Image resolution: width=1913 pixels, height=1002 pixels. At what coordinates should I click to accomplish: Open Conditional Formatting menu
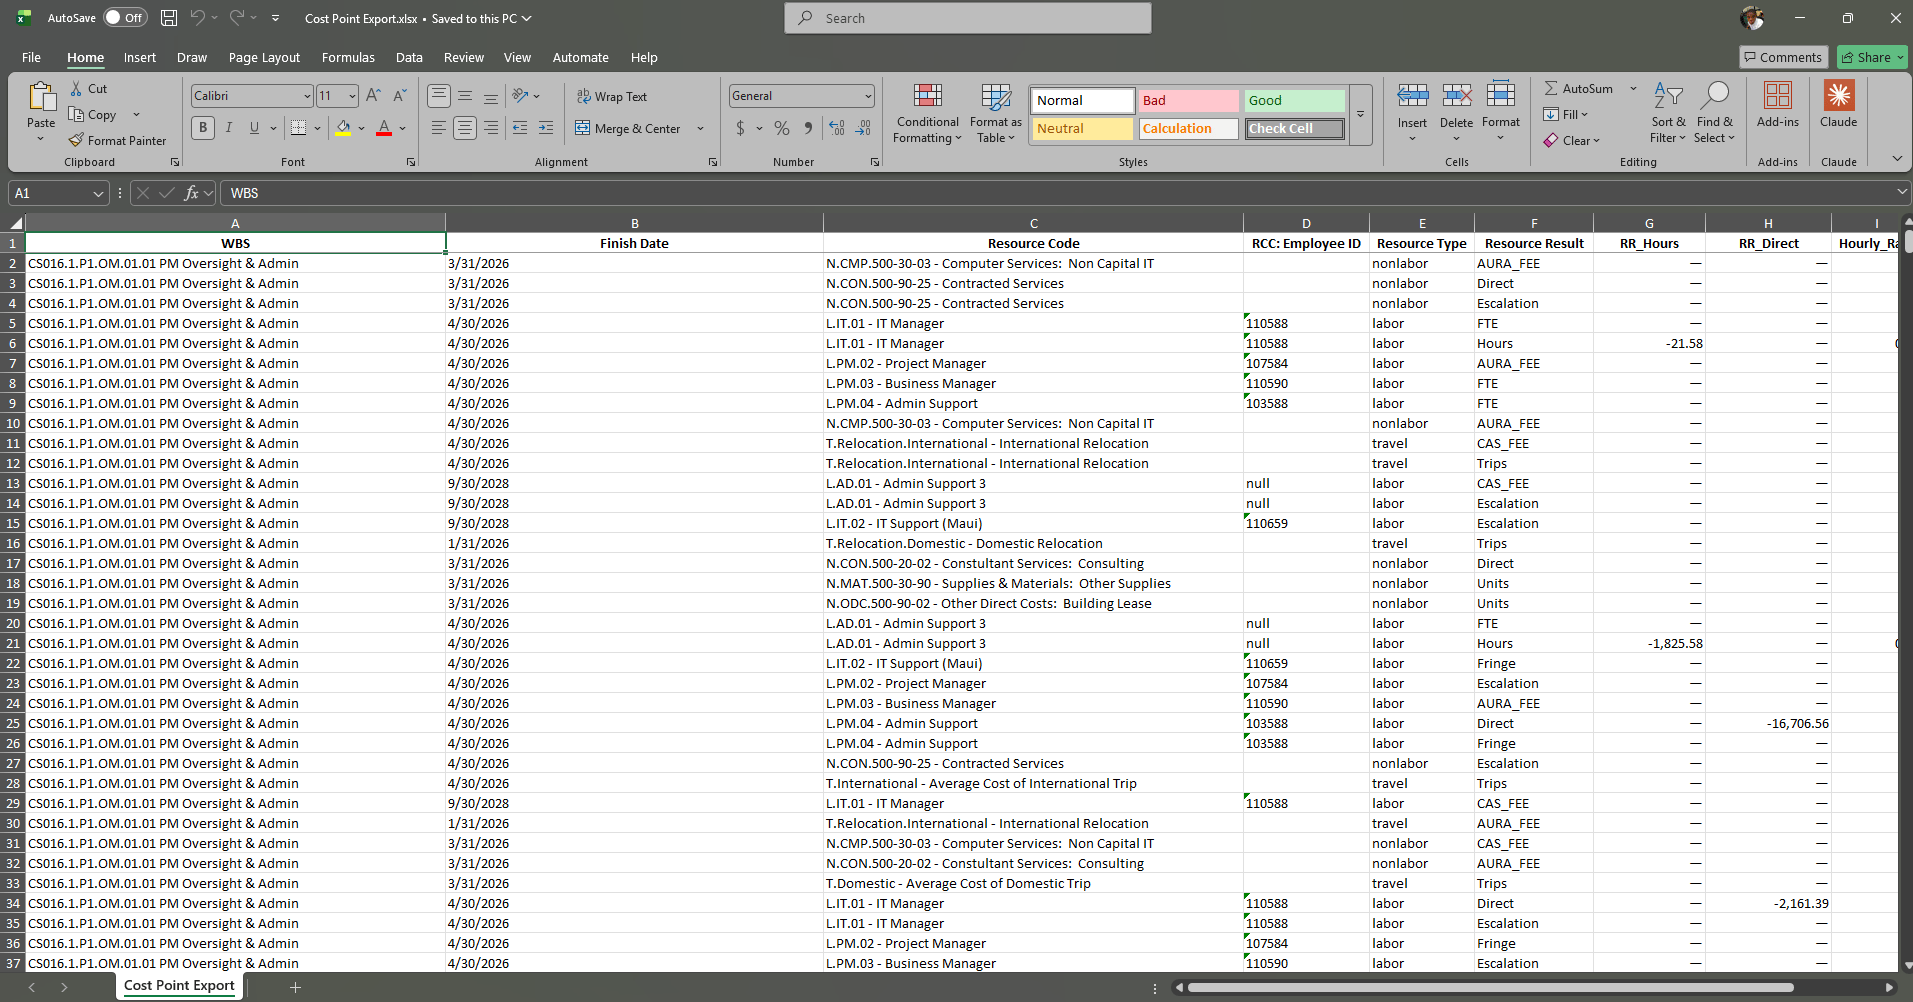pyautogui.click(x=927, y=113)
